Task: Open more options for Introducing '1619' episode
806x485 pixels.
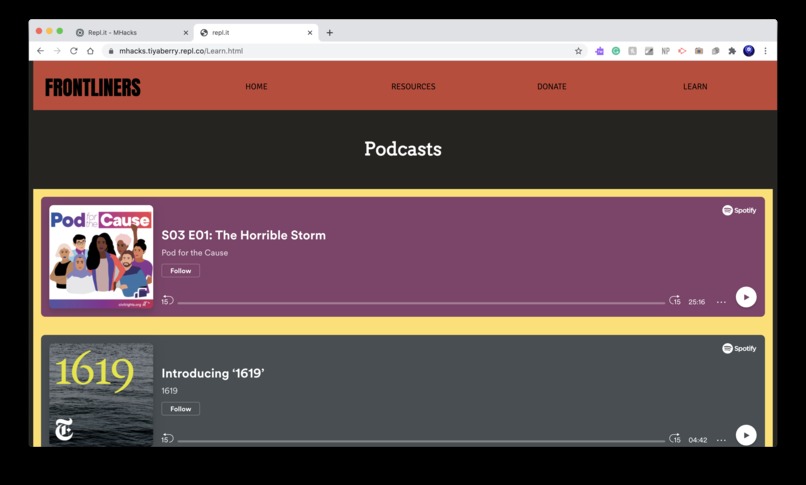Action: click(721, 440)
